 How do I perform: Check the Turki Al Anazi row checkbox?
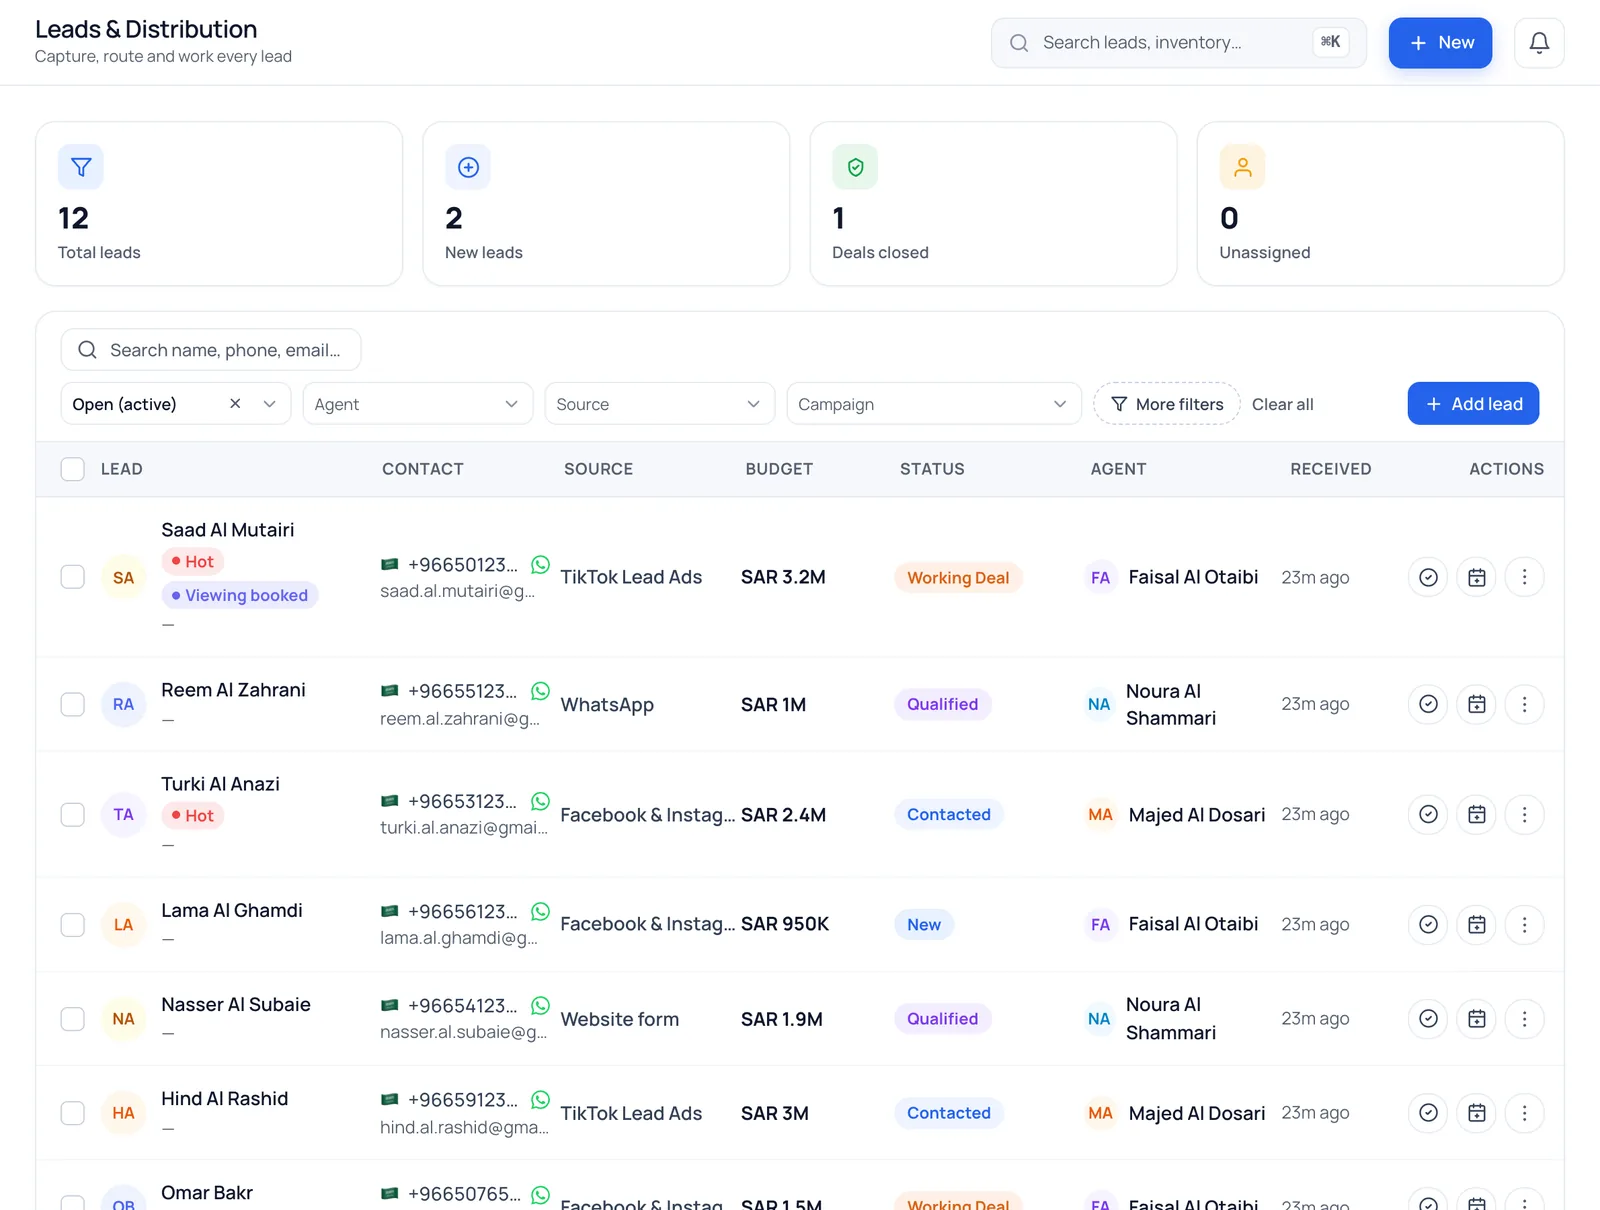coord(73,814)
